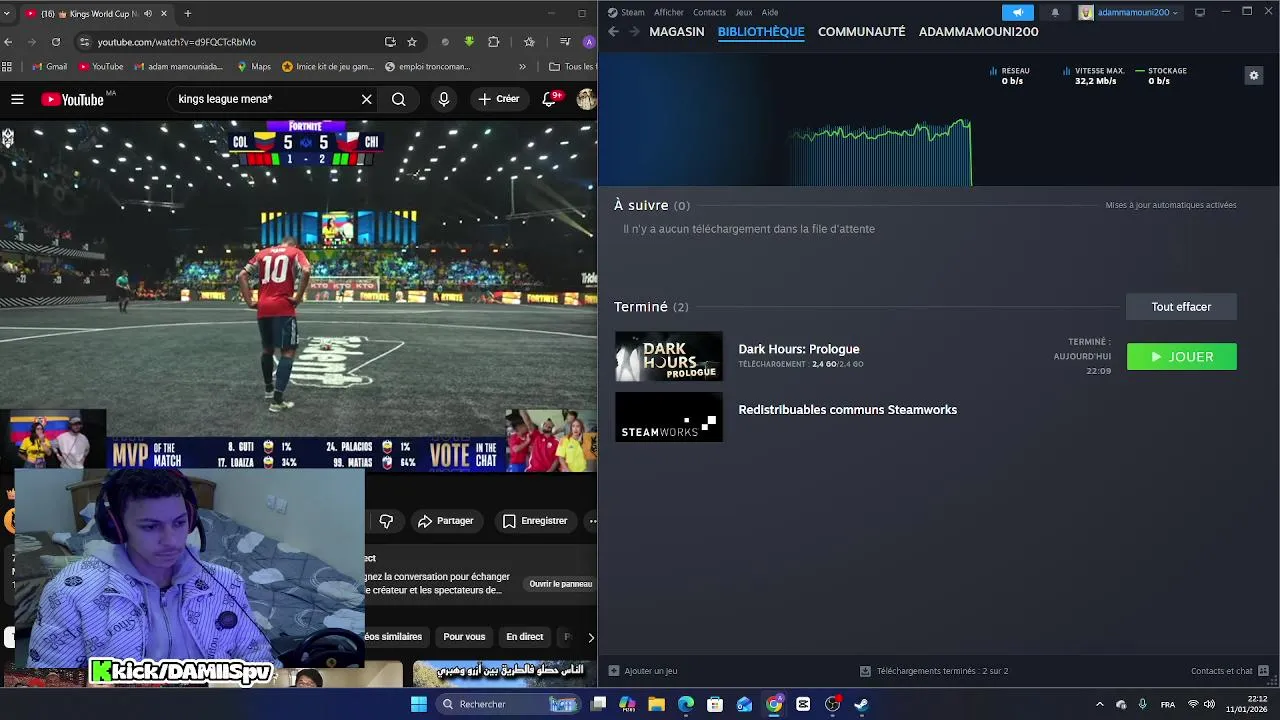Show next chips with right arrow
The height and width of the screenshot is (720, 1280).
[x=590, y=637]
